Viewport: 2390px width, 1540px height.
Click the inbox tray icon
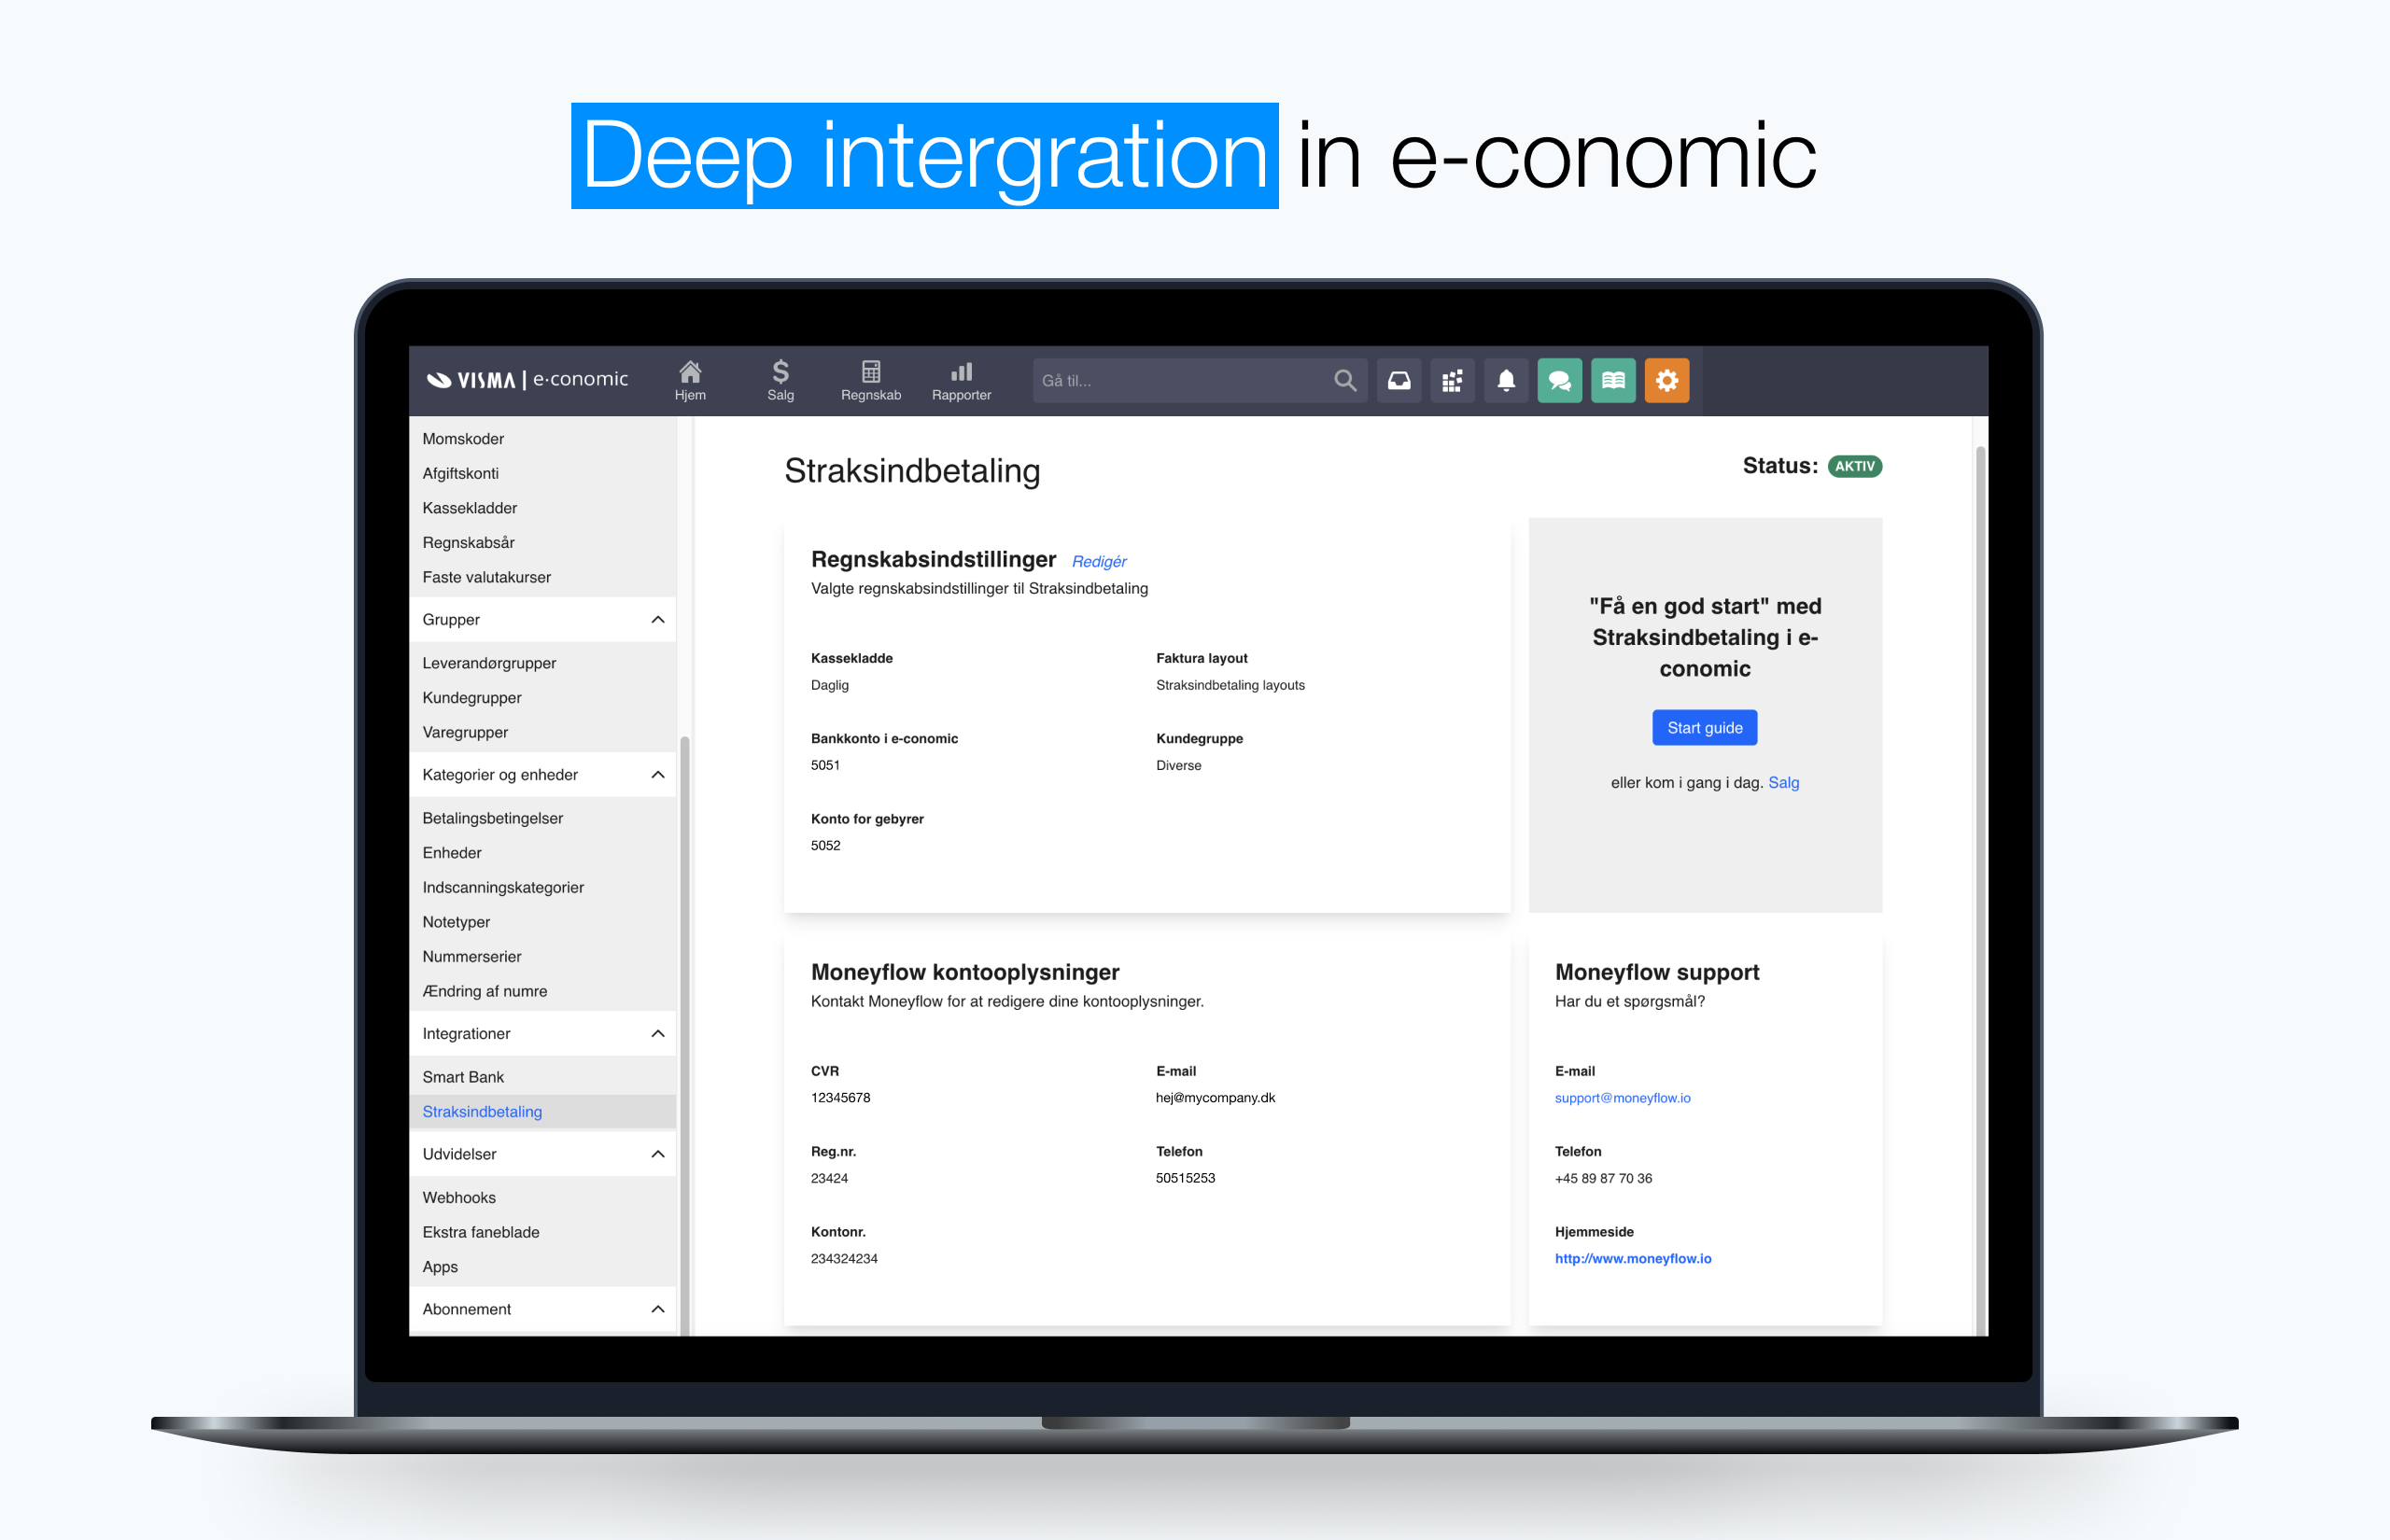(1398, 380)
